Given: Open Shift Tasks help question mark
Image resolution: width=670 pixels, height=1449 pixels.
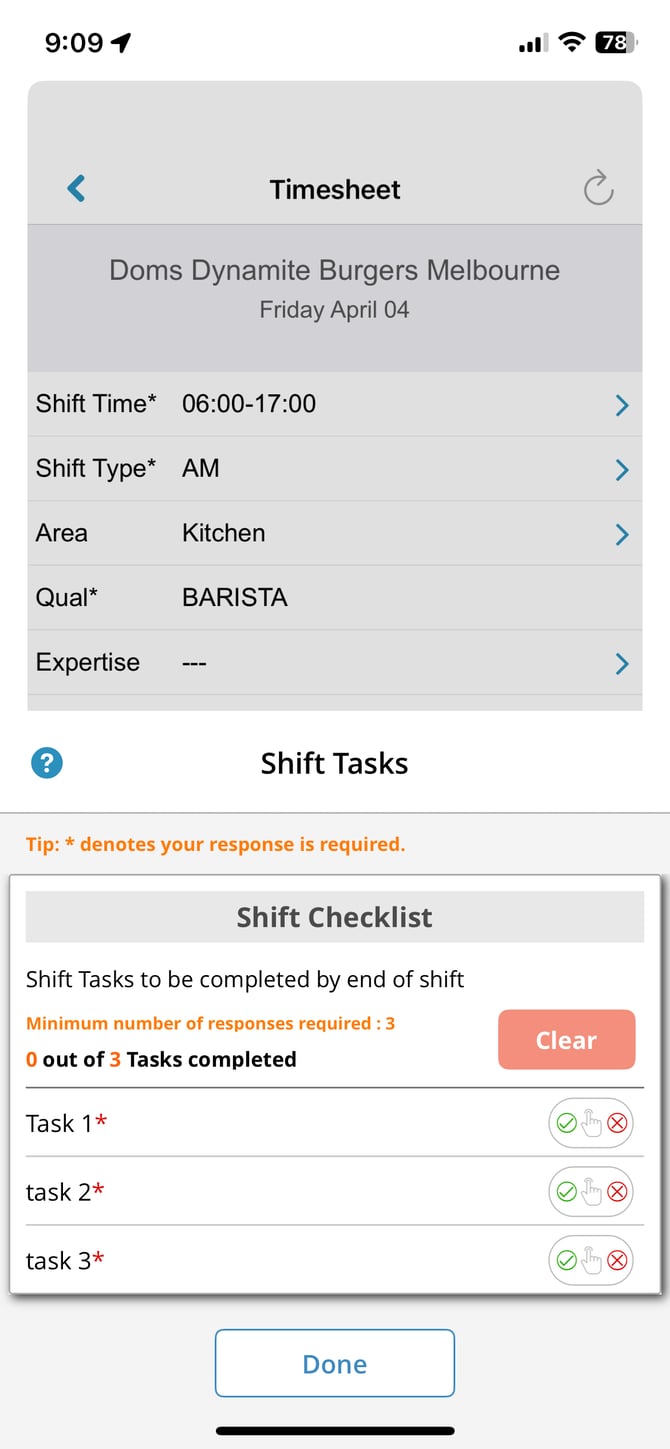Looking at the screenshot, I should click(47, 763).
